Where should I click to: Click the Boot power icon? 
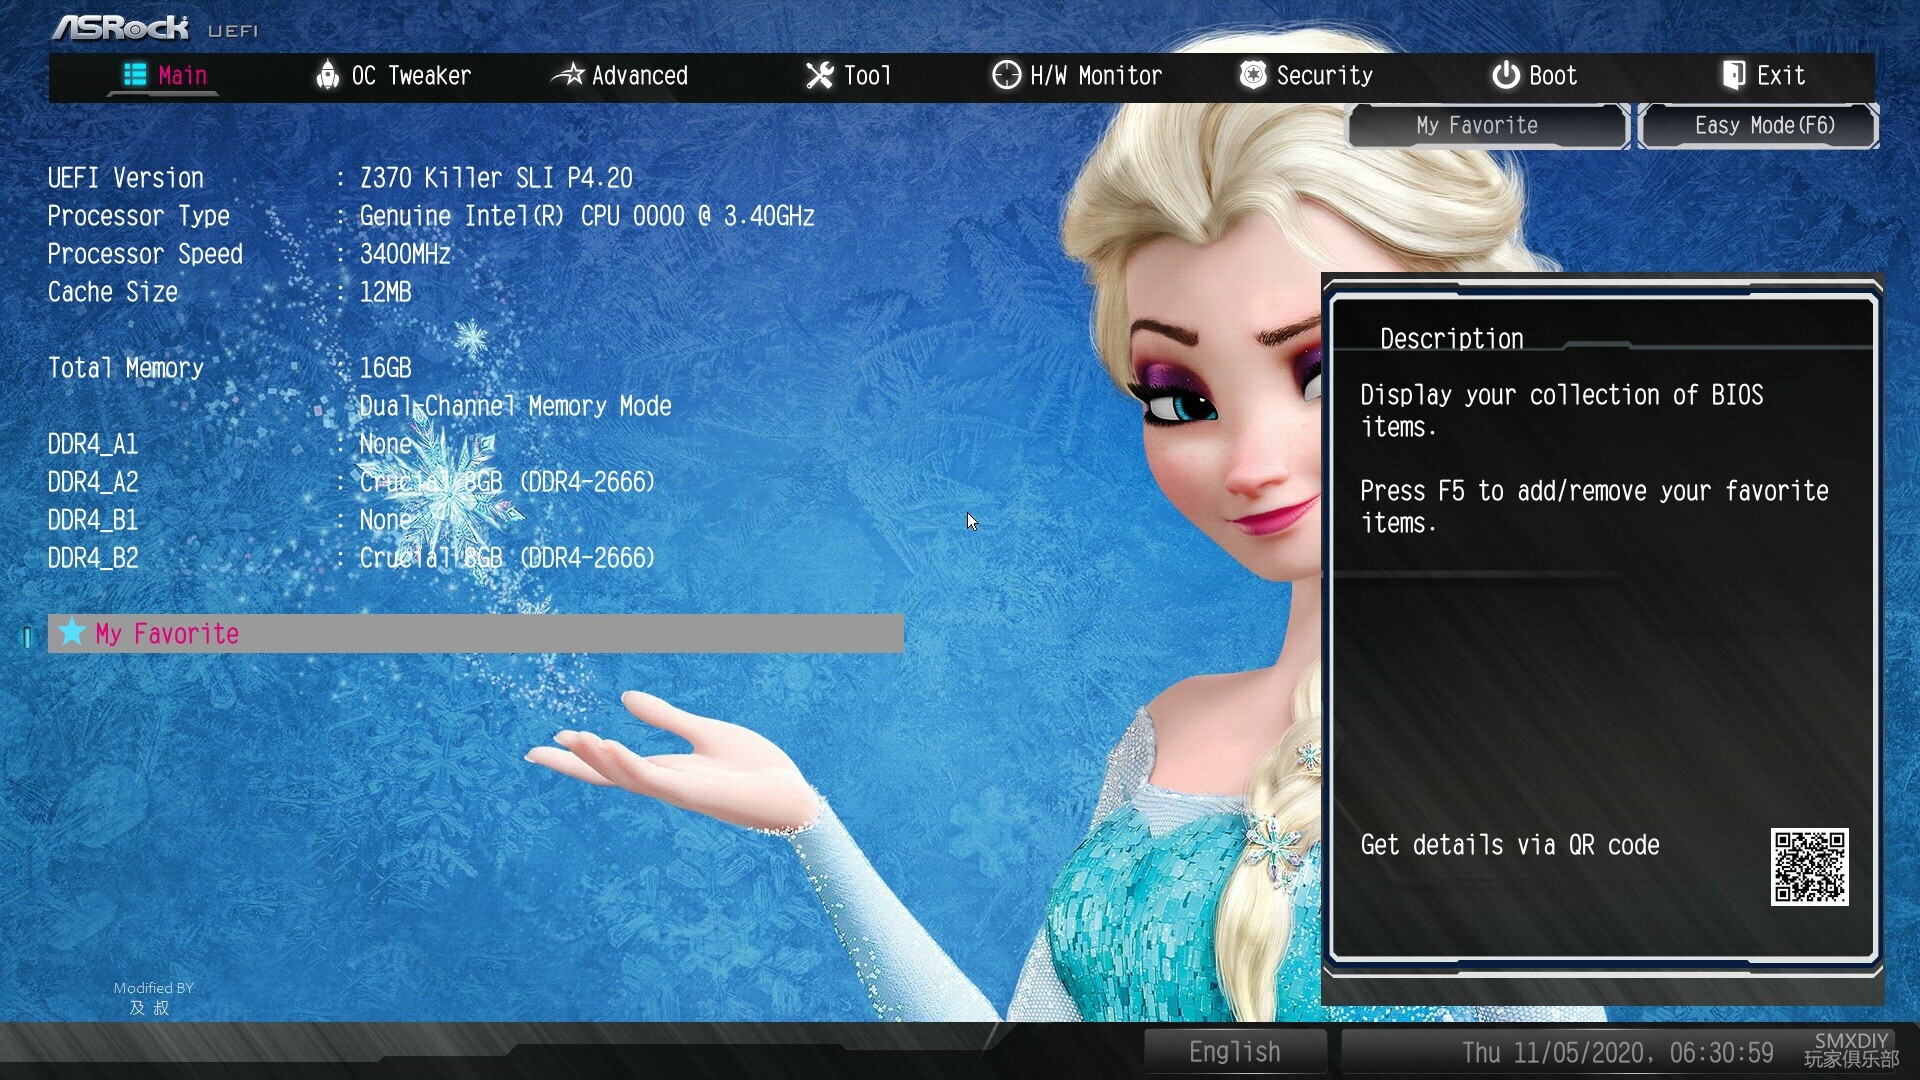coord(1505,75)
